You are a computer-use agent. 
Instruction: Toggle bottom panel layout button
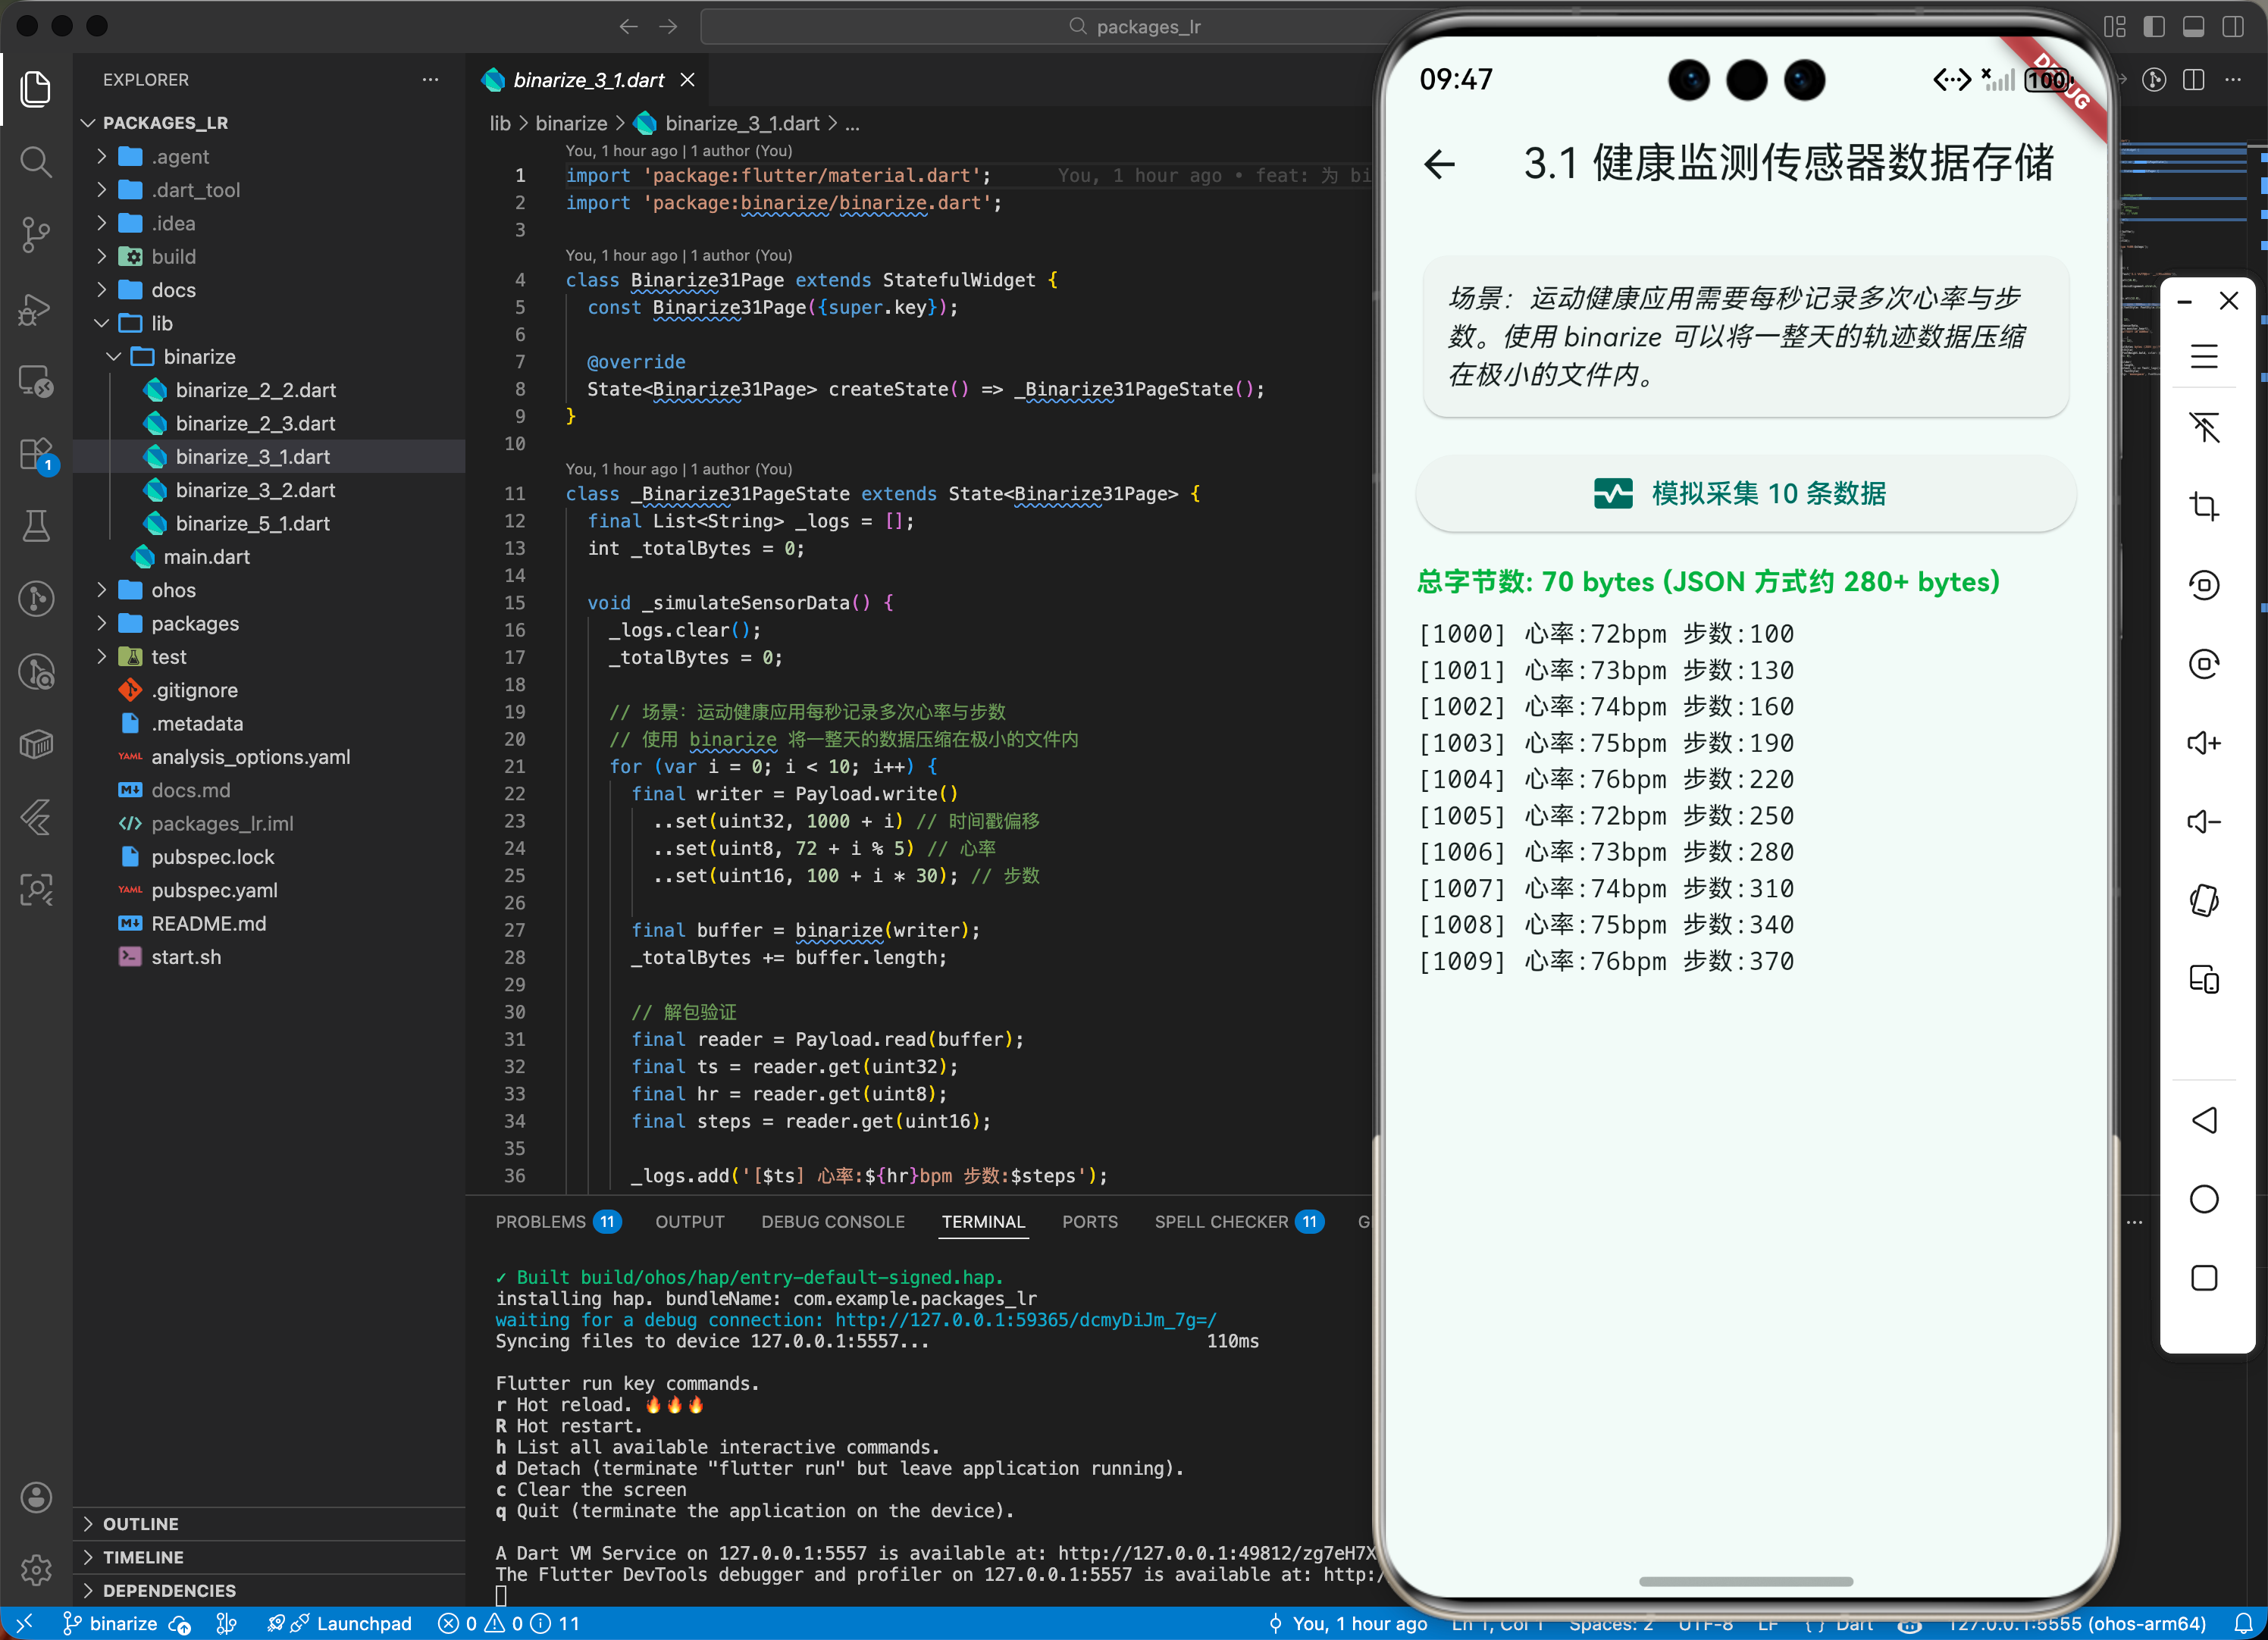2193,27
